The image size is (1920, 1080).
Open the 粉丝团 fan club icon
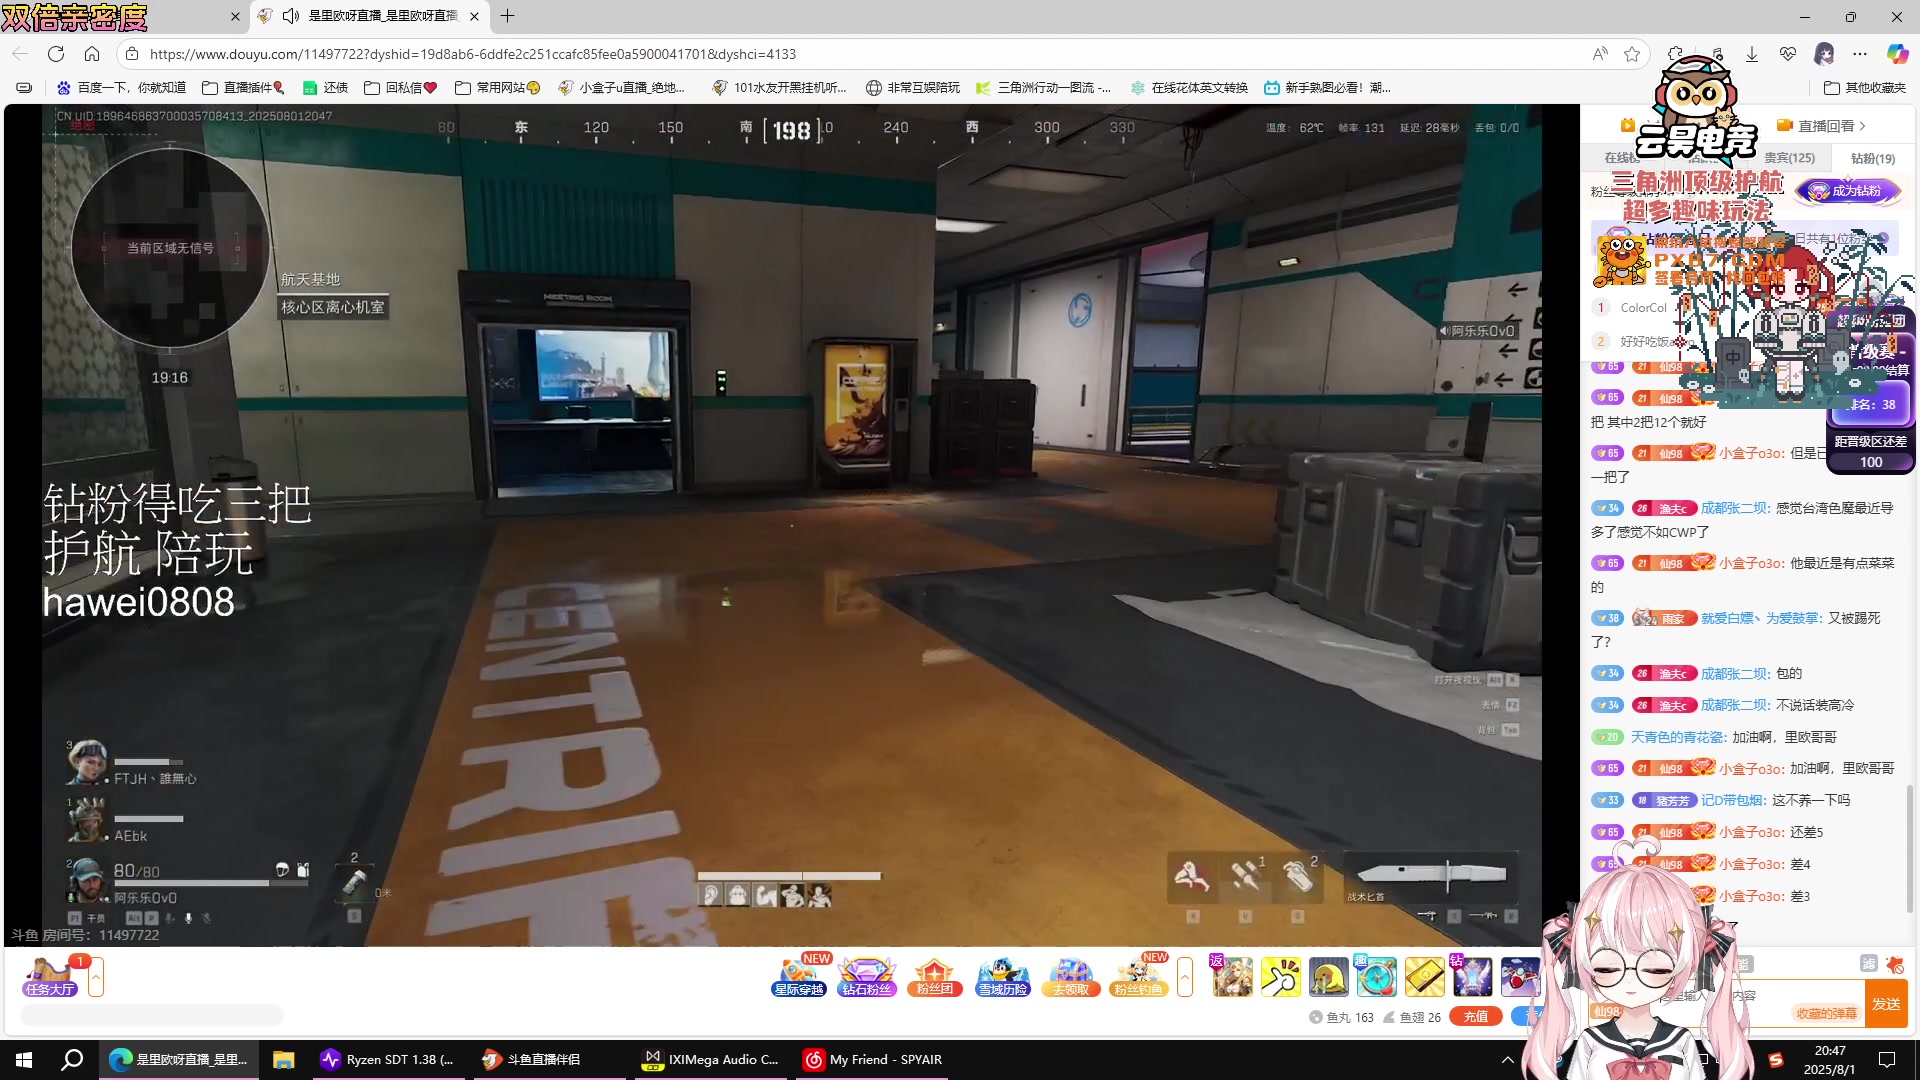click(x=934, y=977)
